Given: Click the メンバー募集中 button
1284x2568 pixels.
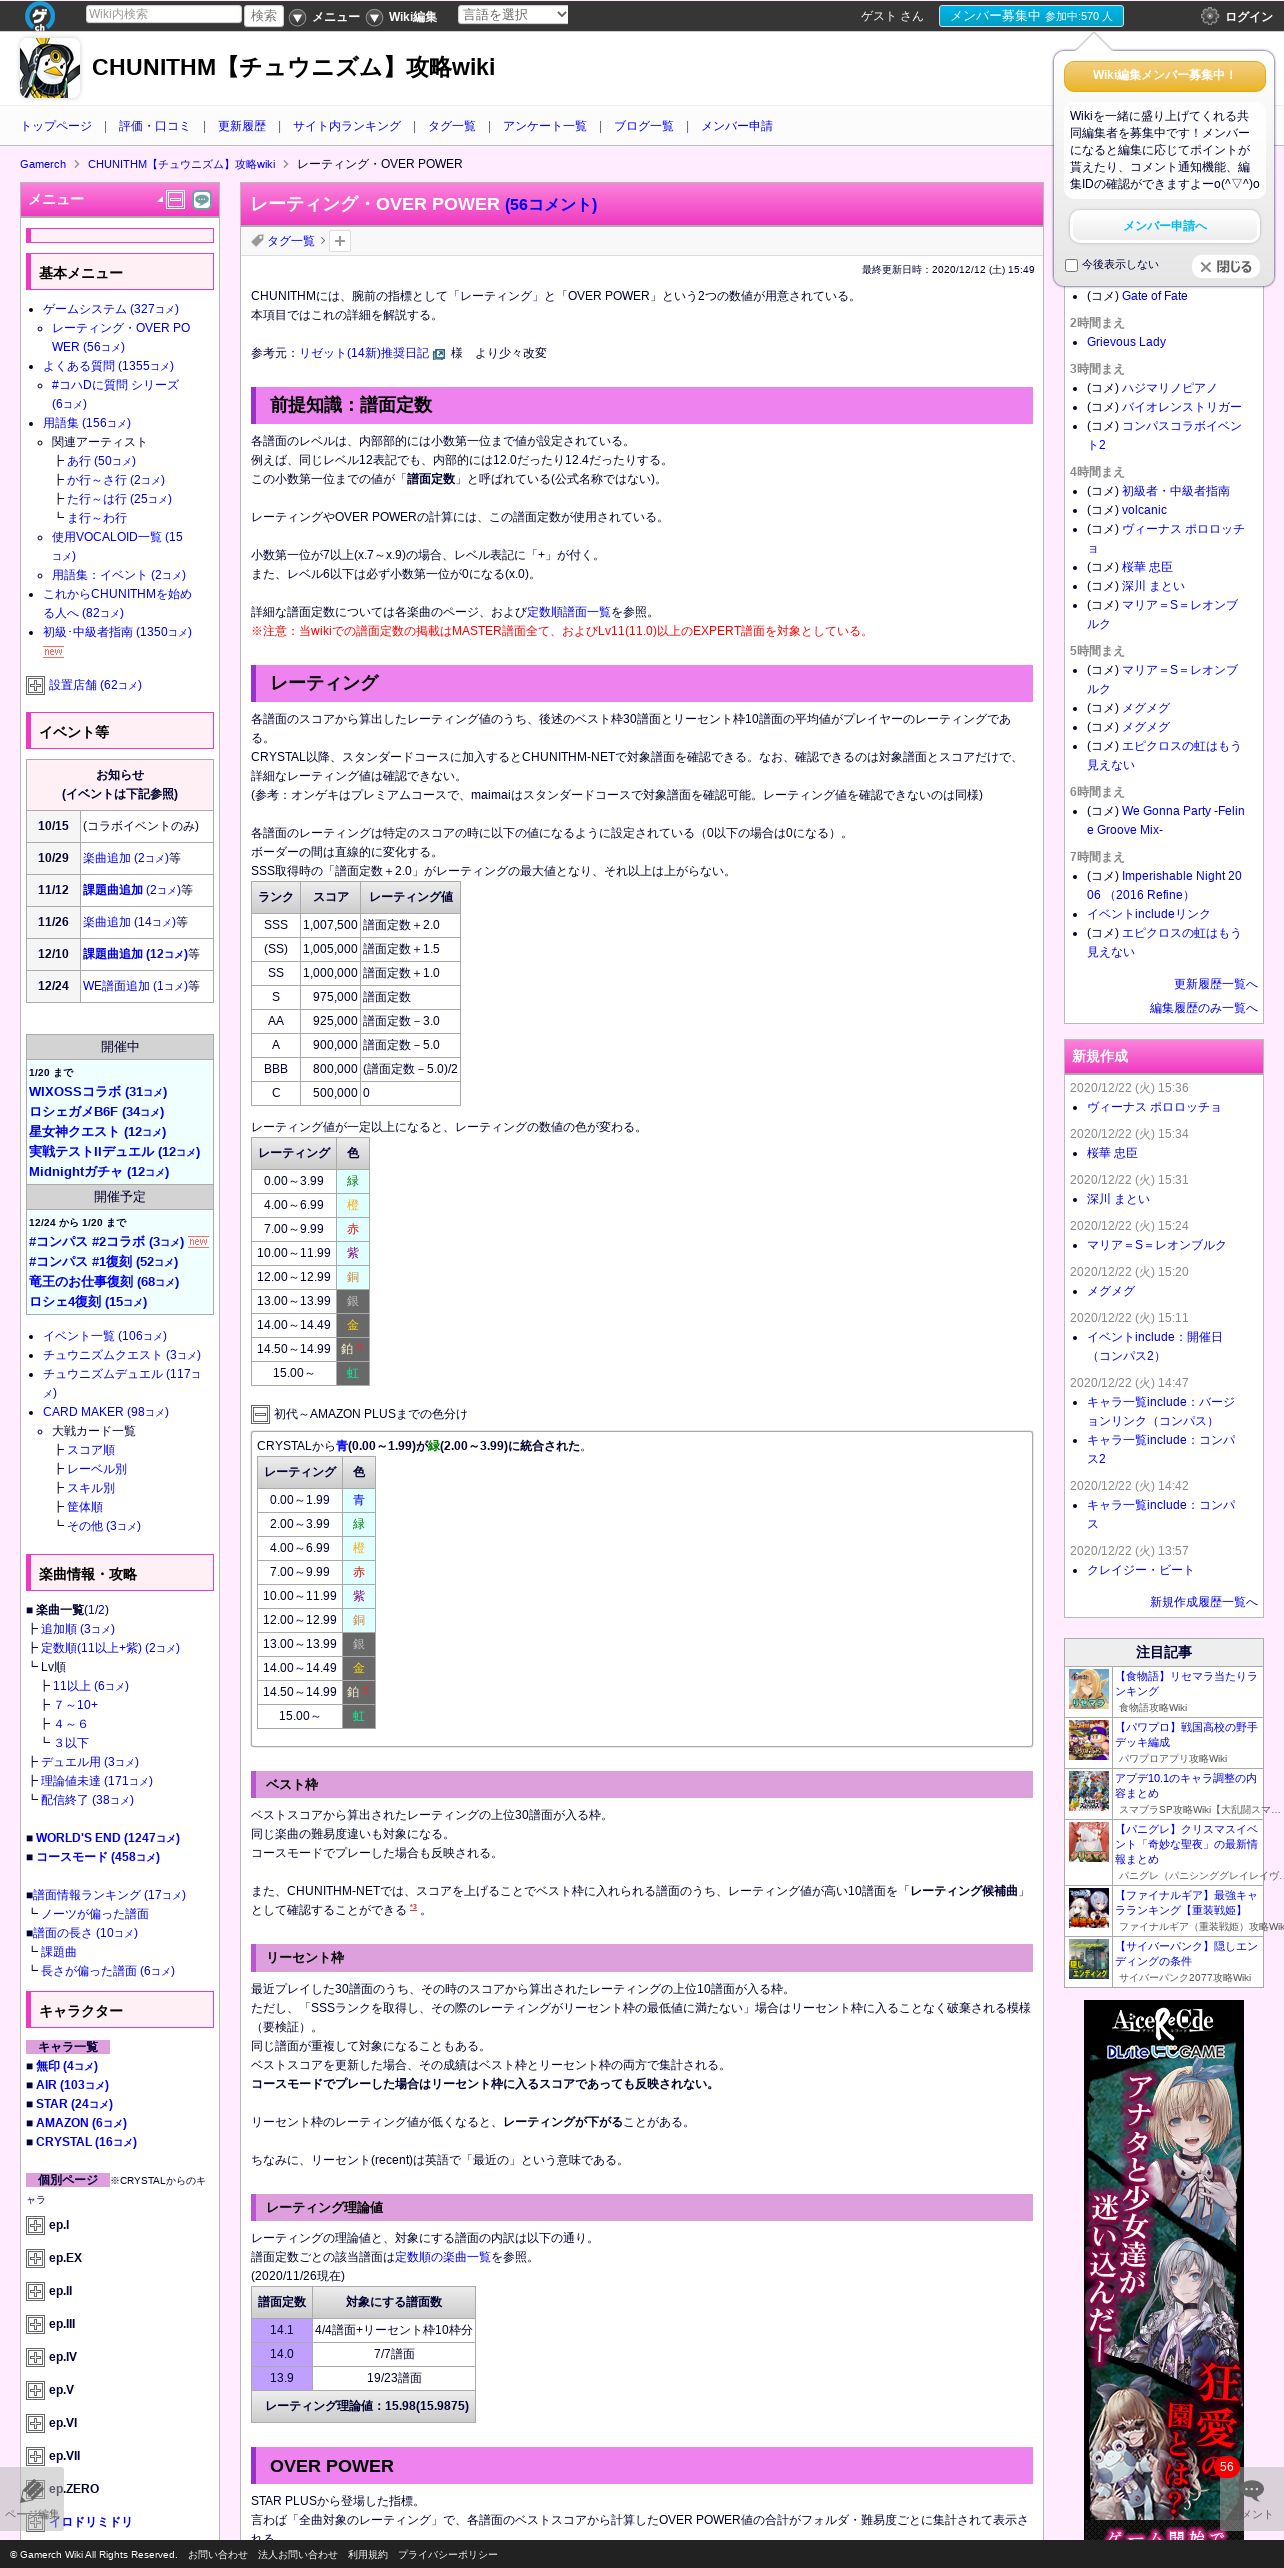Looking at the screenshot, I should coord(1031,16).
